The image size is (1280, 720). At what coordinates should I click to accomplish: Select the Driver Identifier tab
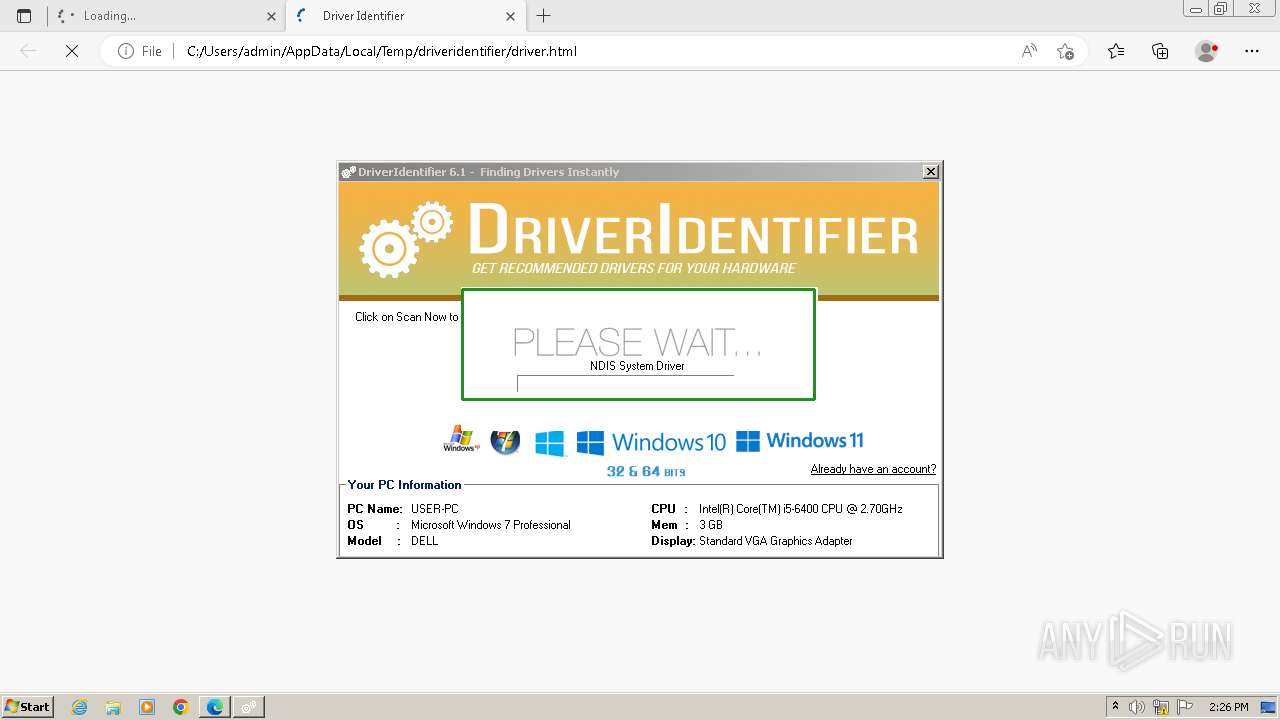coord(406,16)
